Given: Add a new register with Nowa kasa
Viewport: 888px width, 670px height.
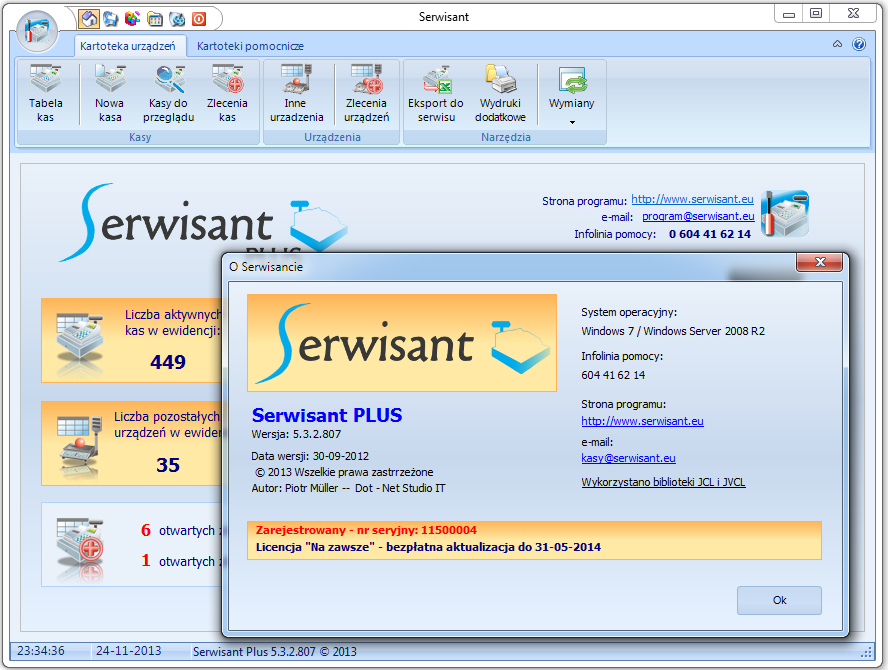Looking at the screenshot, I should click(x=109, y=93).
